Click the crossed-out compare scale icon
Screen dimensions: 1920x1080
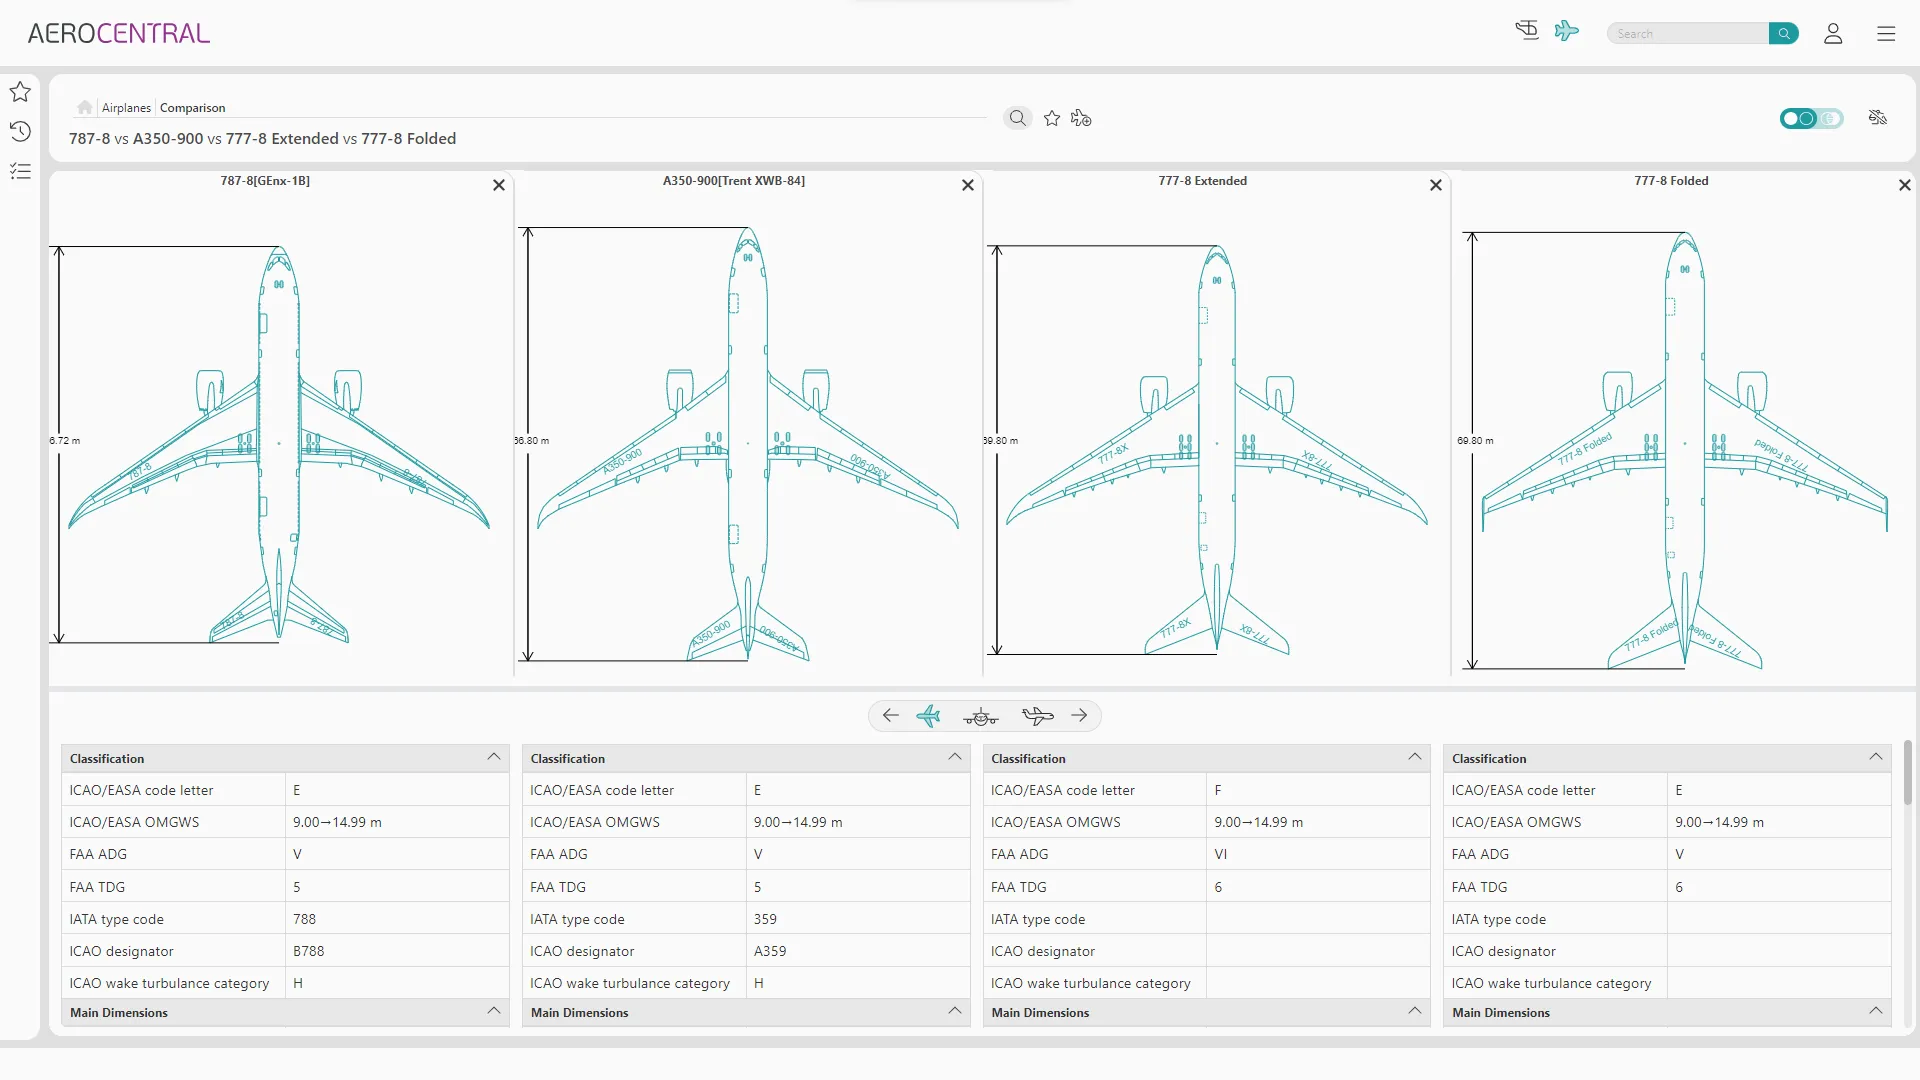1878,118
